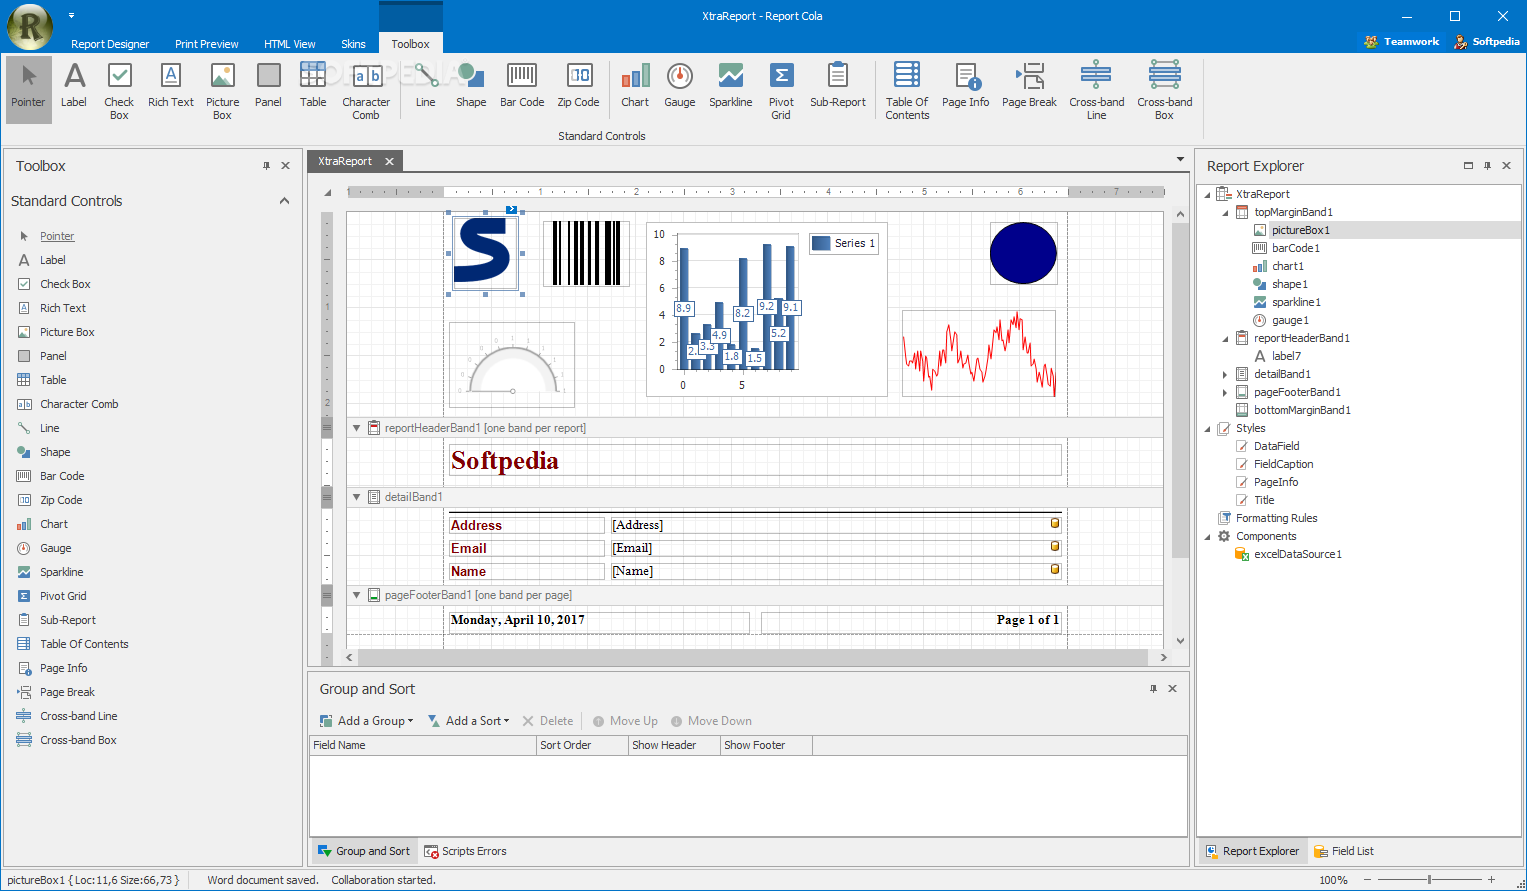
Task: Select the Pointer tool in the ribbon
Action: click(28, 89)
